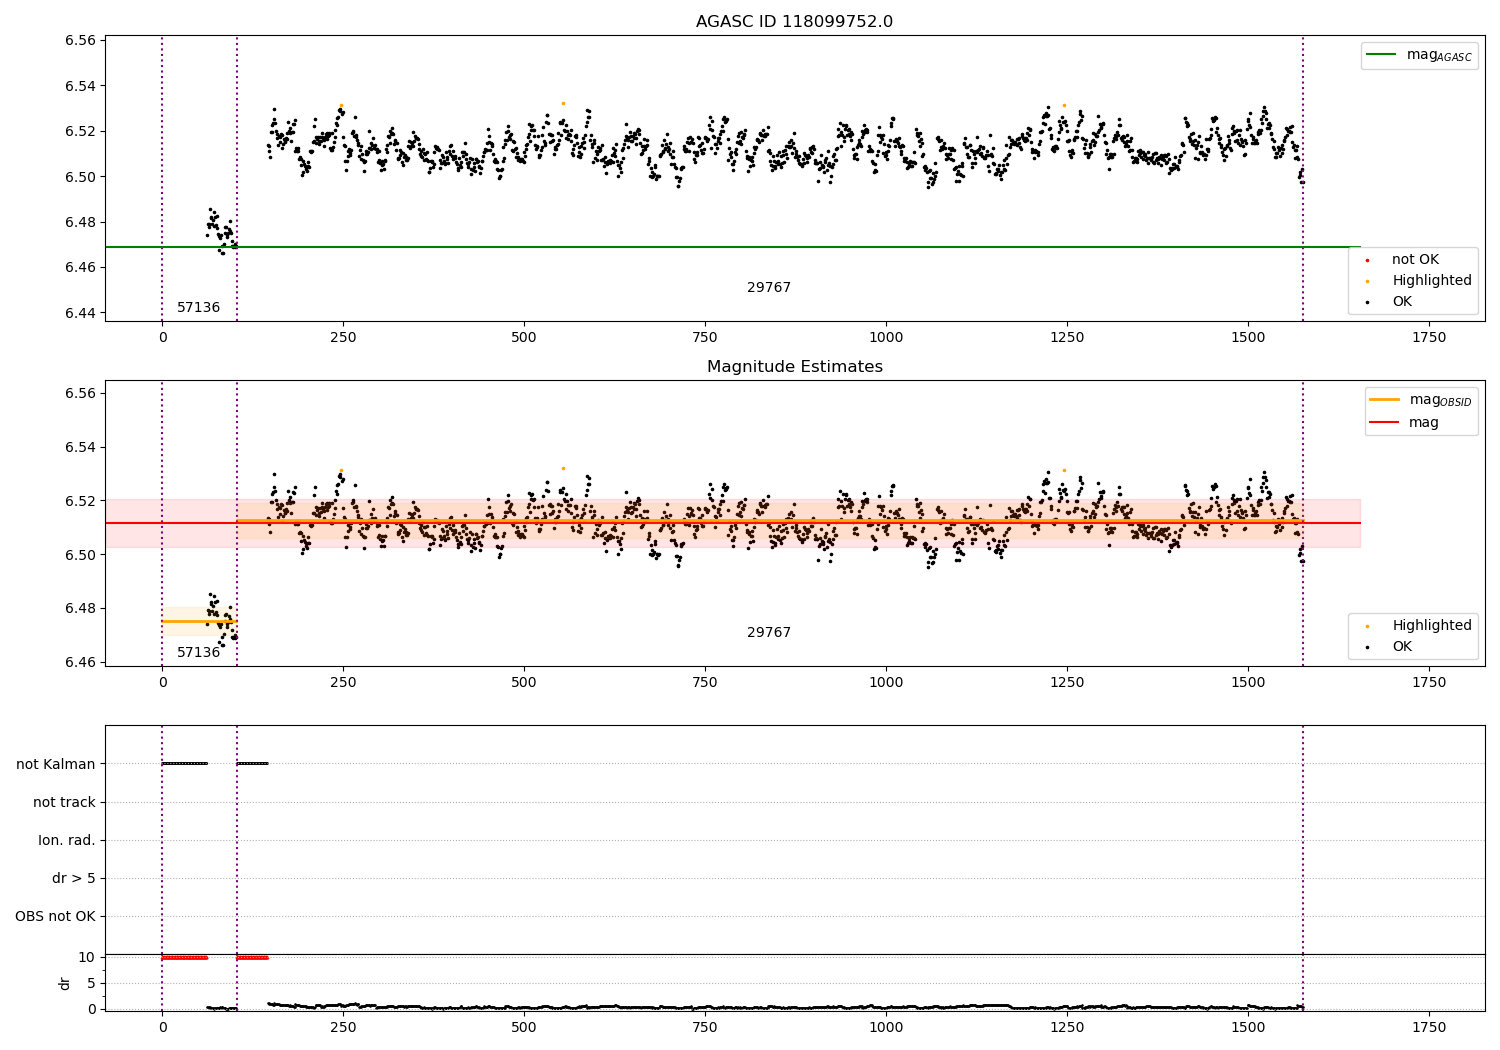Click the 6.56 tick label on middle plot
The height and width of the screenshot is (1050, 1500).
[x=80, y=393]
